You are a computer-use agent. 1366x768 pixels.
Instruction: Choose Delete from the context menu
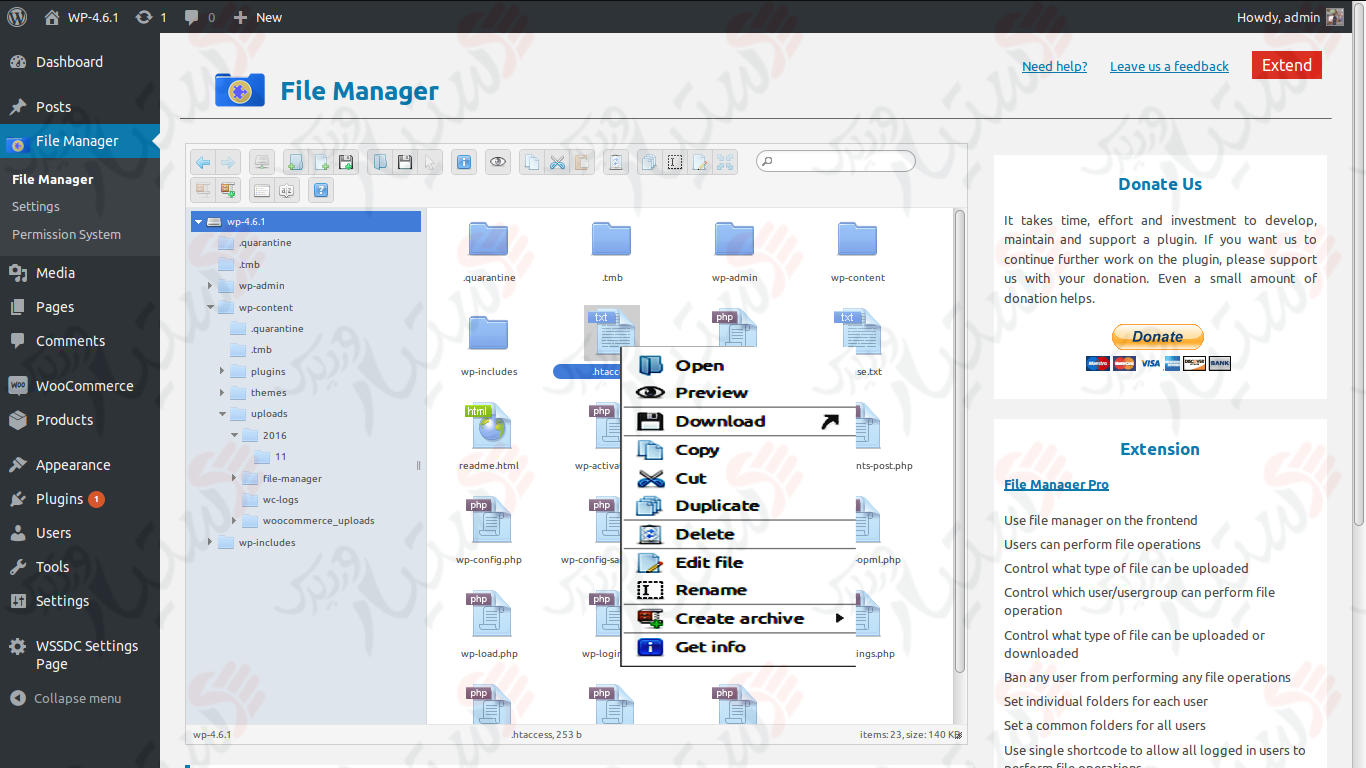(705, 534)
